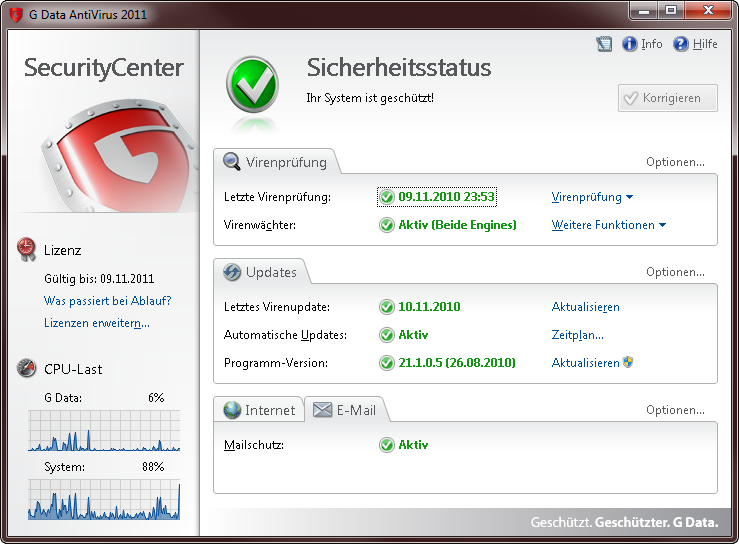Click 'Lizenzen erweitern...' link
Viewport: 739px width, 544px height.
(x=97, y=323)
